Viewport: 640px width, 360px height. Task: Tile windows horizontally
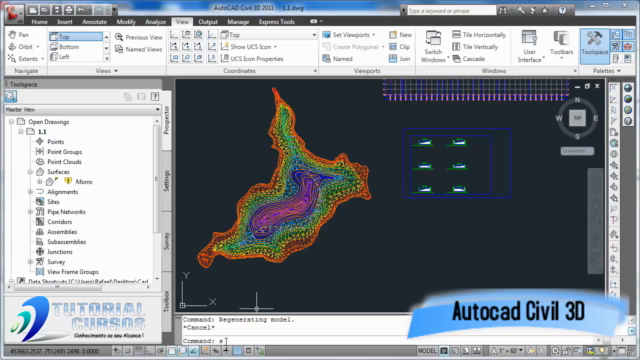click(x=479, y=35)
